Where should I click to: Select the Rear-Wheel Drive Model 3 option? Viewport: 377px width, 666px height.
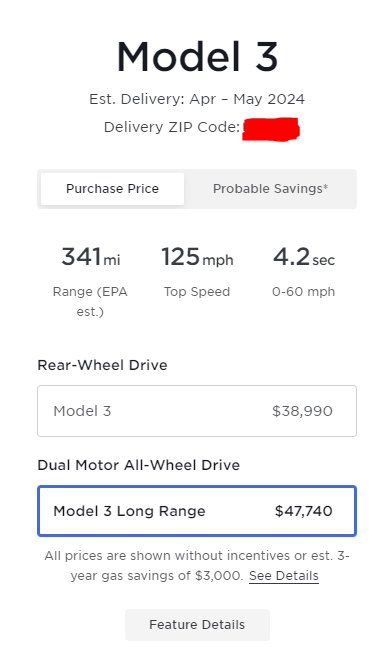pos(197,411)
